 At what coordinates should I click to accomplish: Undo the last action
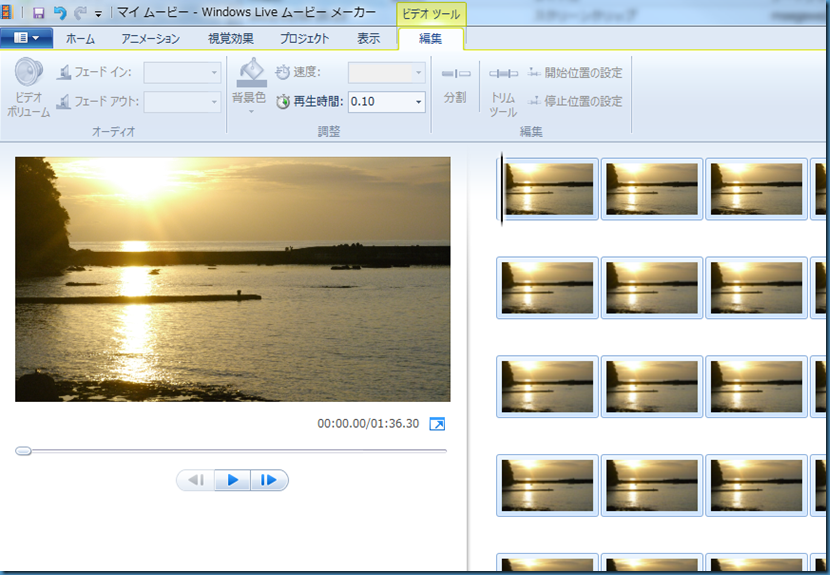click(x=60, y=13)
